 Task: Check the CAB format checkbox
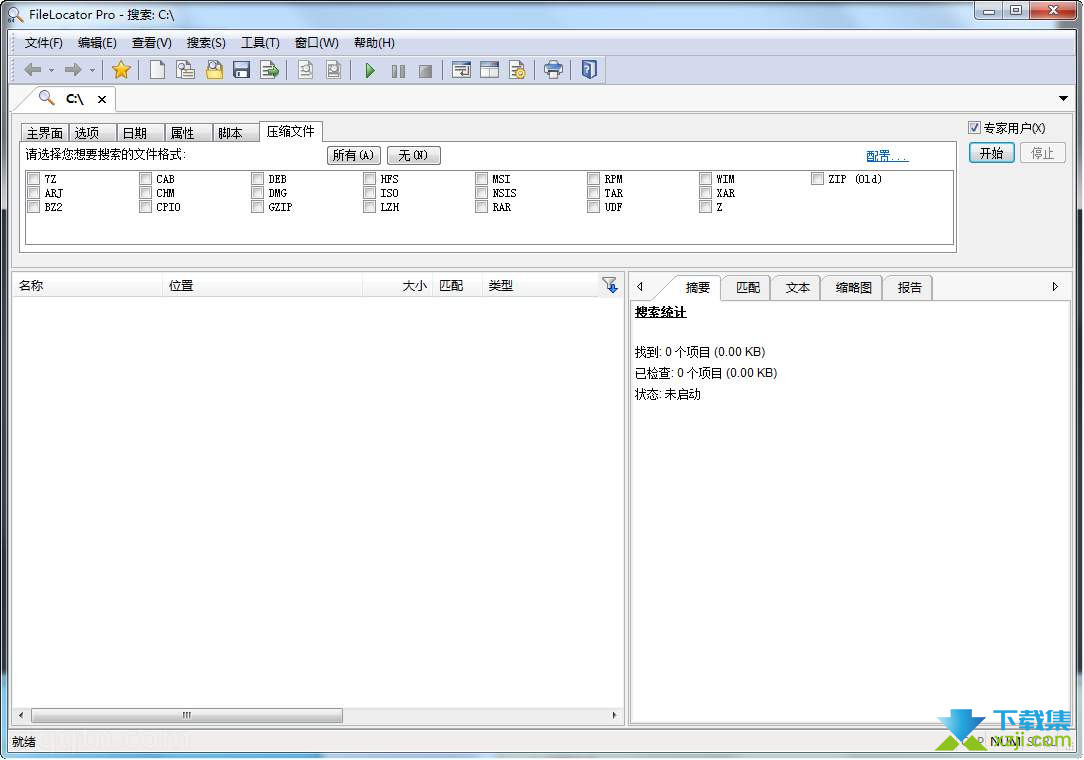145,178
